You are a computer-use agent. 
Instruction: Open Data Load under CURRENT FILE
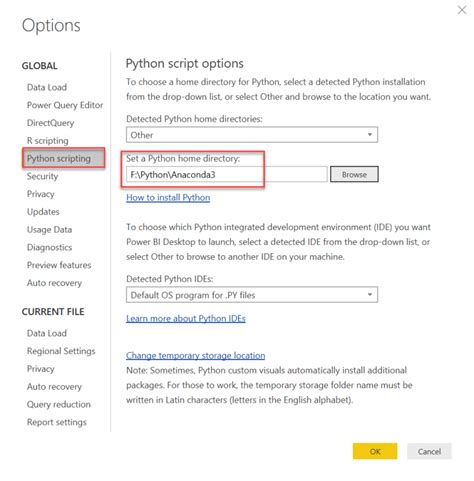[47, 333]
